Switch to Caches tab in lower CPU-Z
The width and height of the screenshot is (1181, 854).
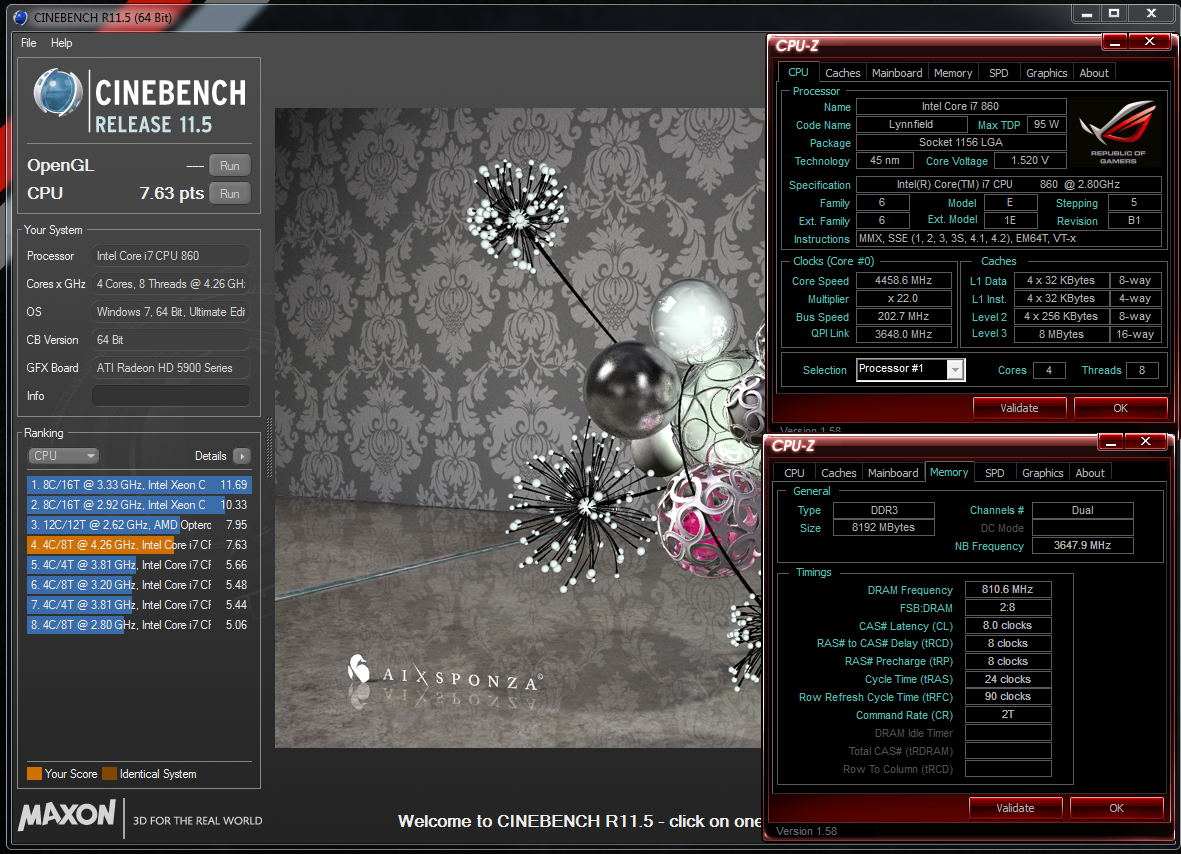click(838, 473)
